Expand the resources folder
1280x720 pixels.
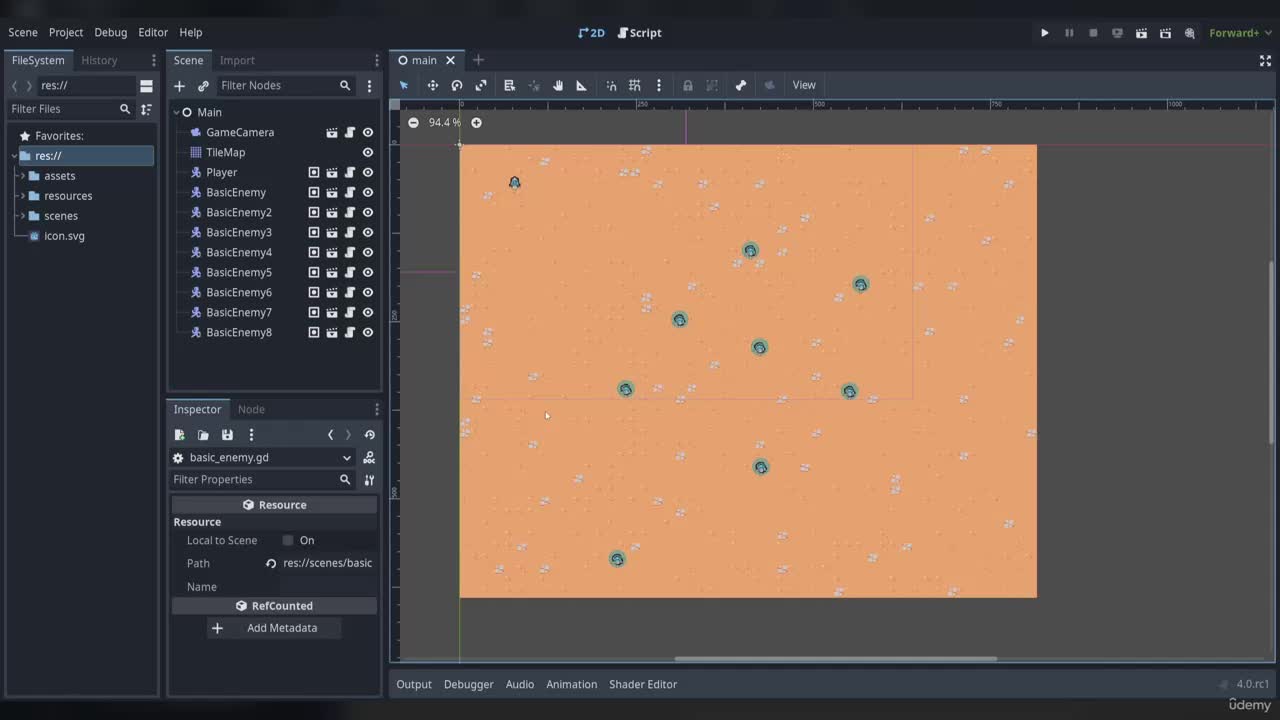(x=22, y=196)
